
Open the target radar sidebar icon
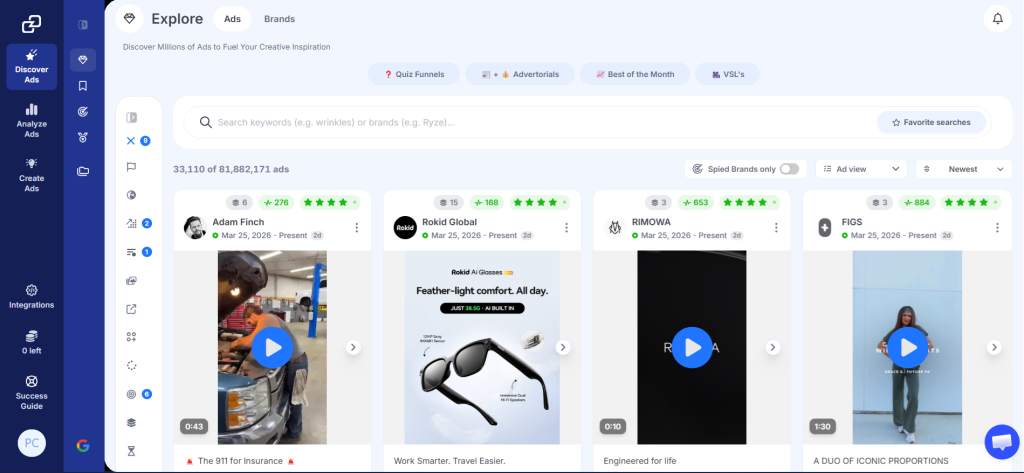(x=83, y=112)
